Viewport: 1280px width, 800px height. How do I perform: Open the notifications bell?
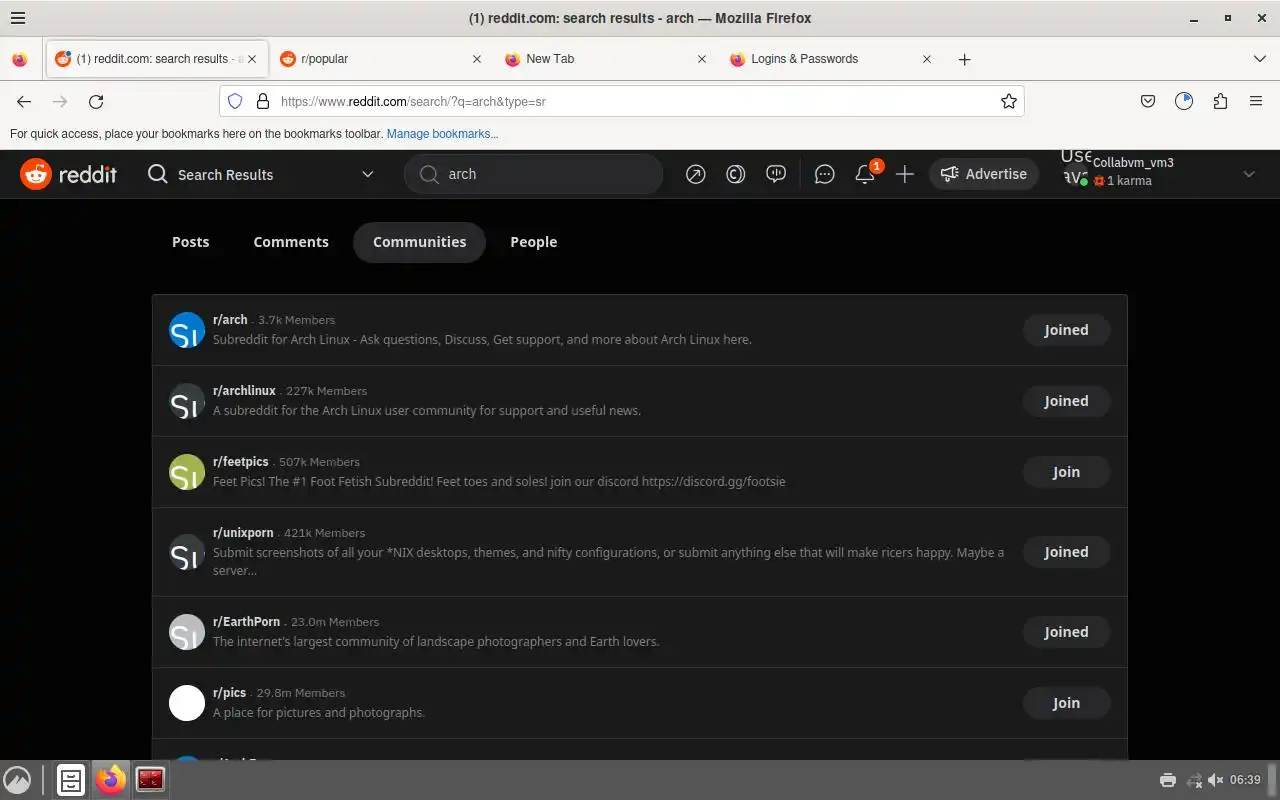[865, 174]
